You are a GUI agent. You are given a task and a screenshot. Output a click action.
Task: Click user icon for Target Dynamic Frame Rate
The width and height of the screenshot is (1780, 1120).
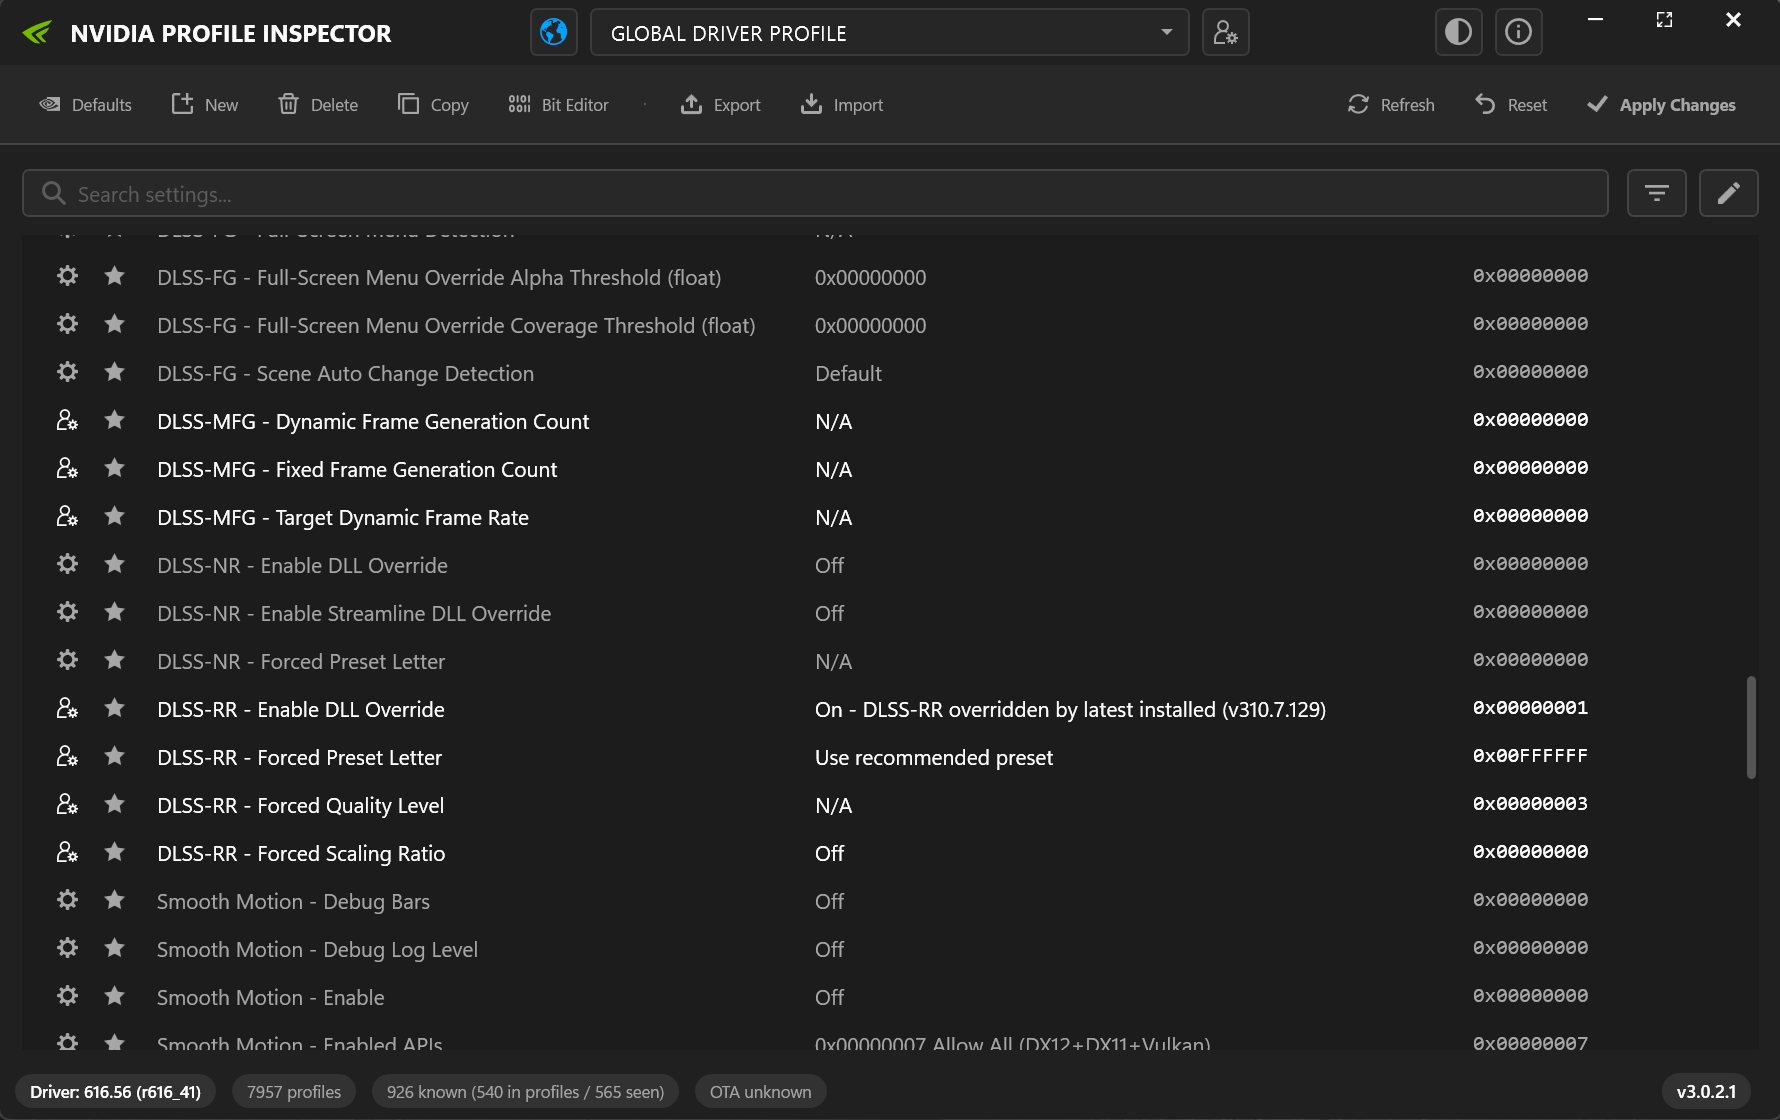(x=67, y=516)
